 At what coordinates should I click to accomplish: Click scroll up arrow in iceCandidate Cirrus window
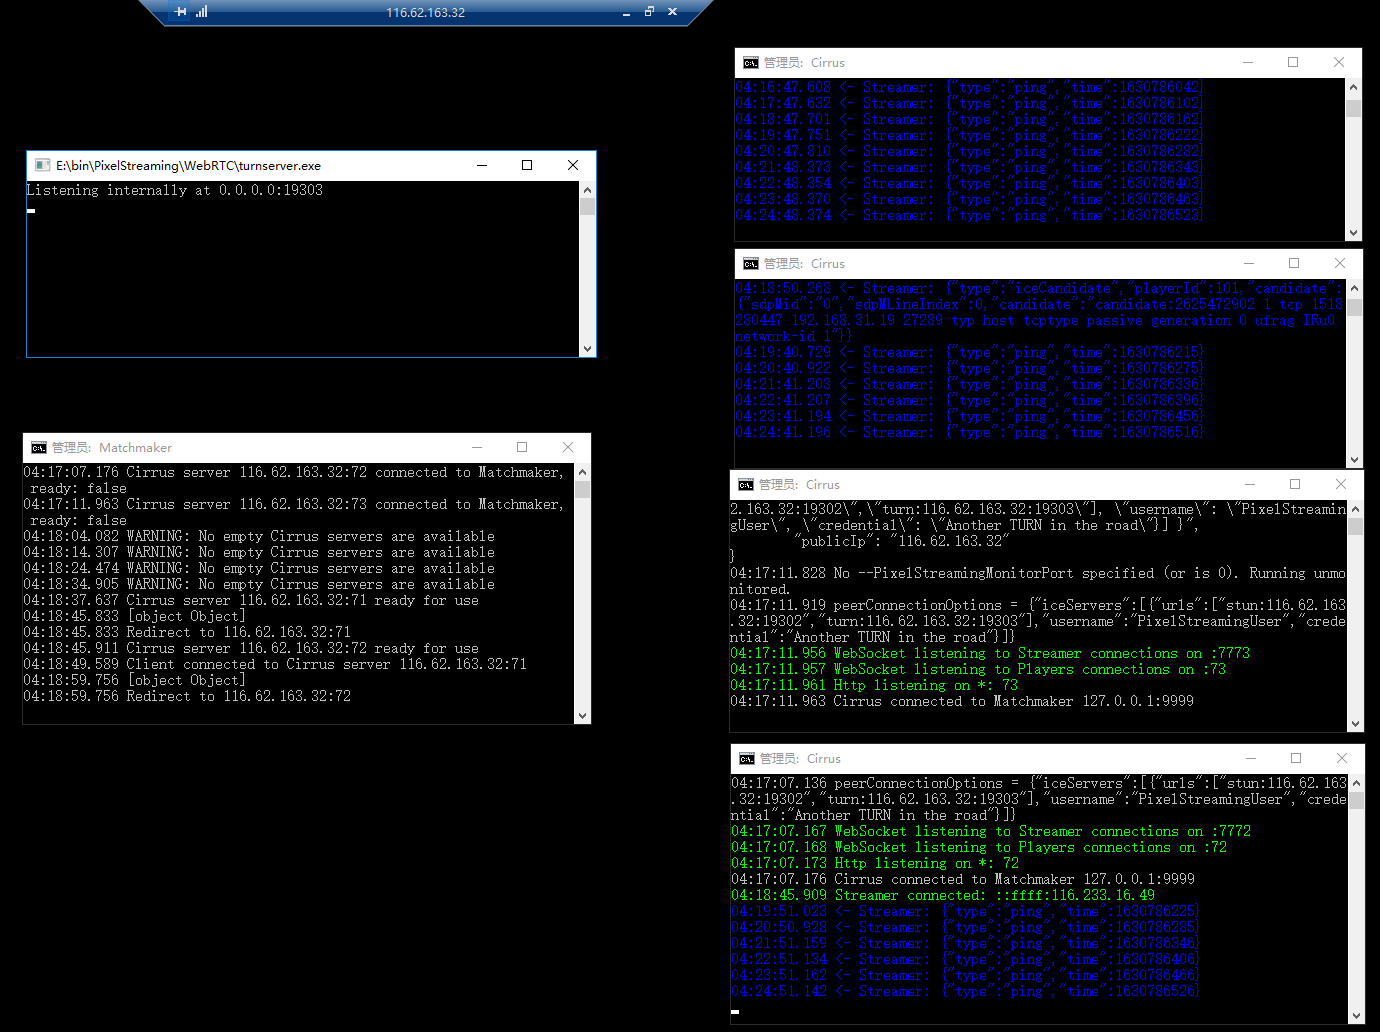point(1354,288)
